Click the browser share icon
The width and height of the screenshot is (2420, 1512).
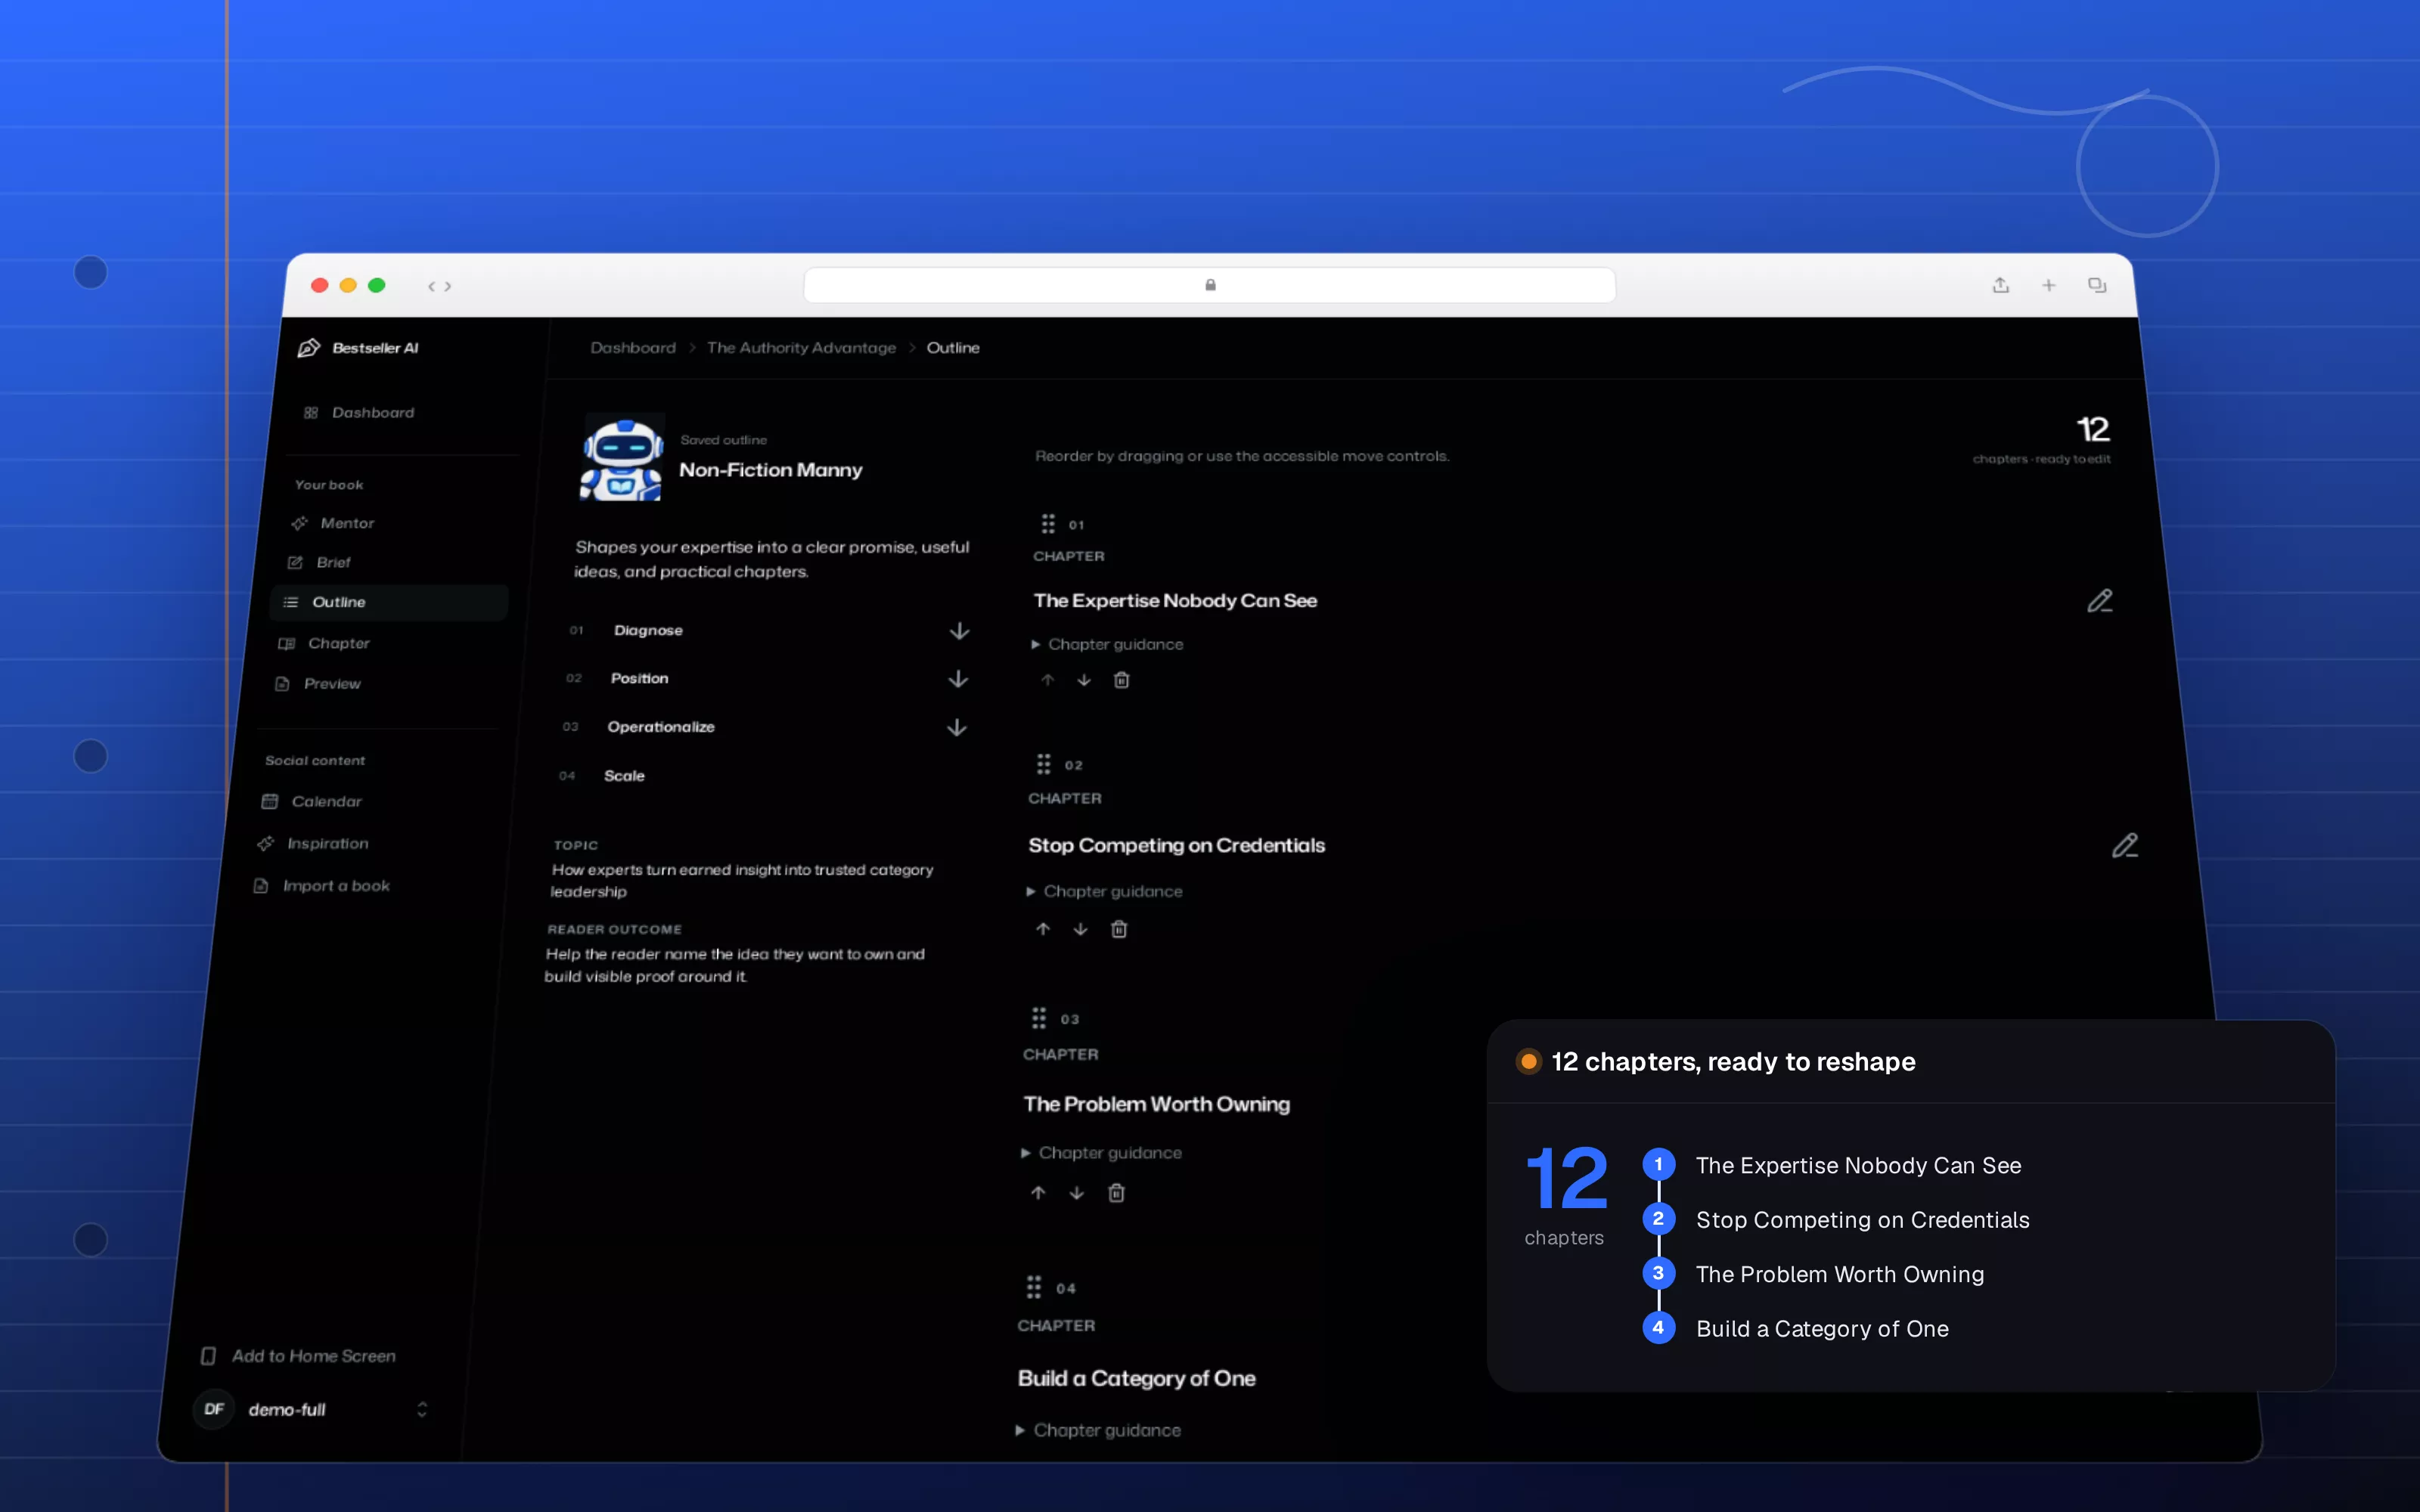point(2000,285)
